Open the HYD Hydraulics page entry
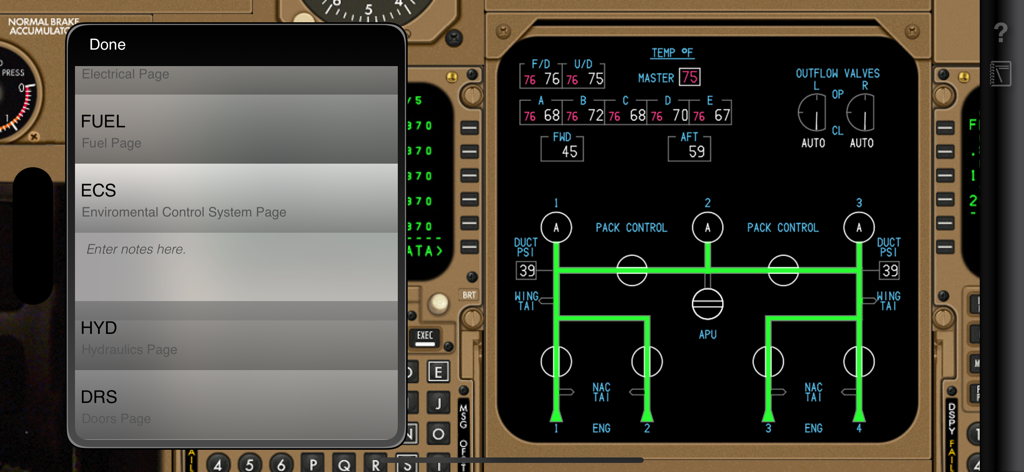The image size is (1024, 472). tap(236, 336)
